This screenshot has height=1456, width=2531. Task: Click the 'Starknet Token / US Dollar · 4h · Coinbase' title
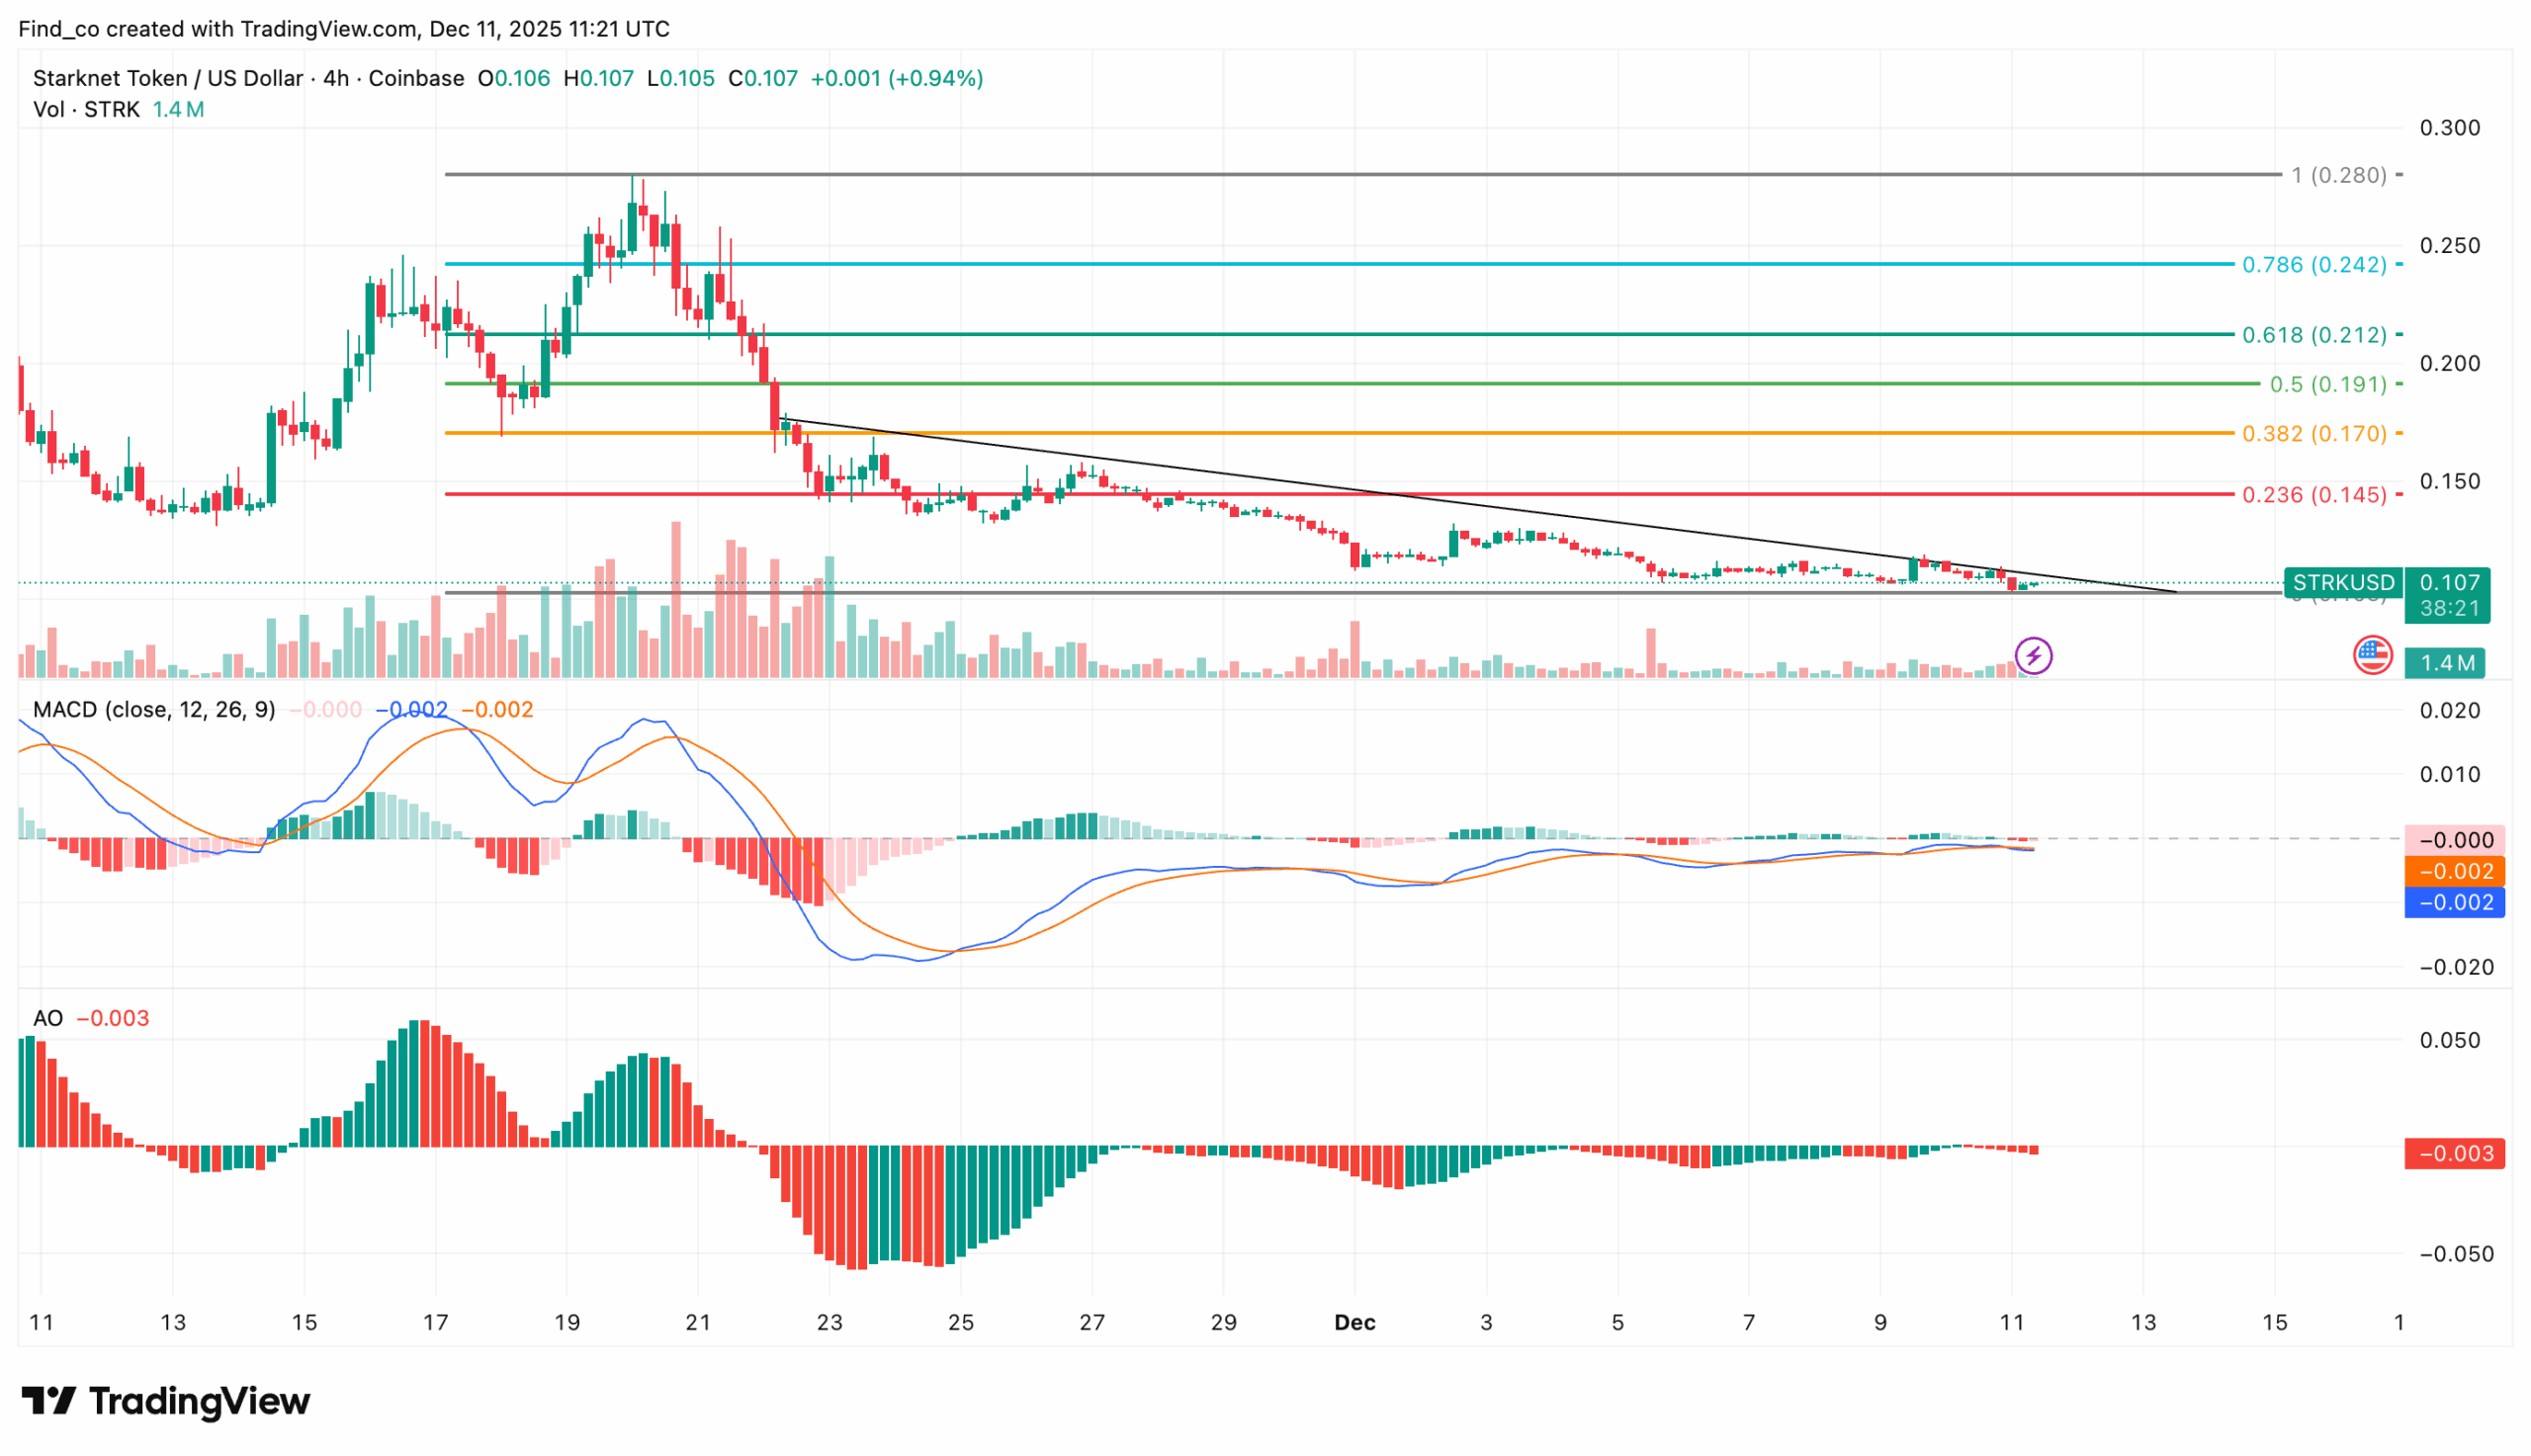pos(248,78)
